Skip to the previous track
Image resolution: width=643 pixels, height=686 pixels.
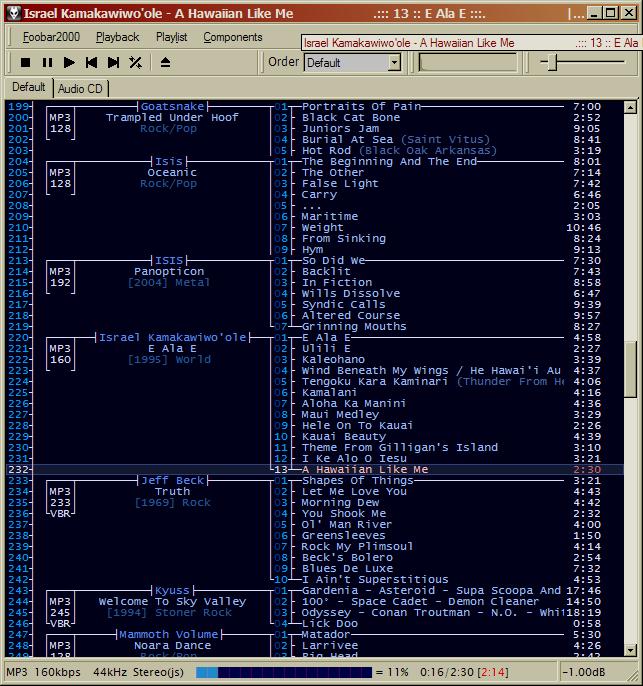(x=91, y=63)
